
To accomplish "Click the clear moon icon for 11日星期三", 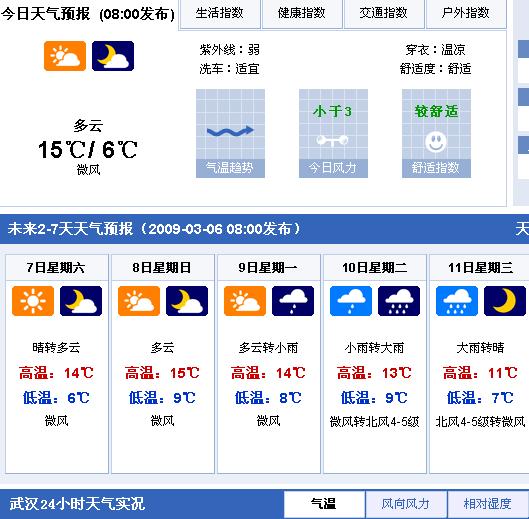I will 505,301.
